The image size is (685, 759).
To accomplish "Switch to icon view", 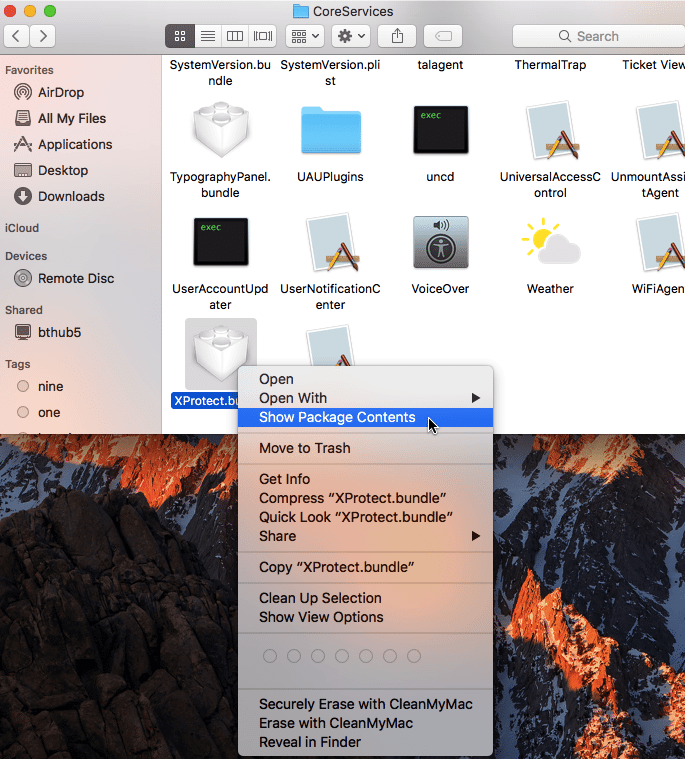I will tap(180, 36).
